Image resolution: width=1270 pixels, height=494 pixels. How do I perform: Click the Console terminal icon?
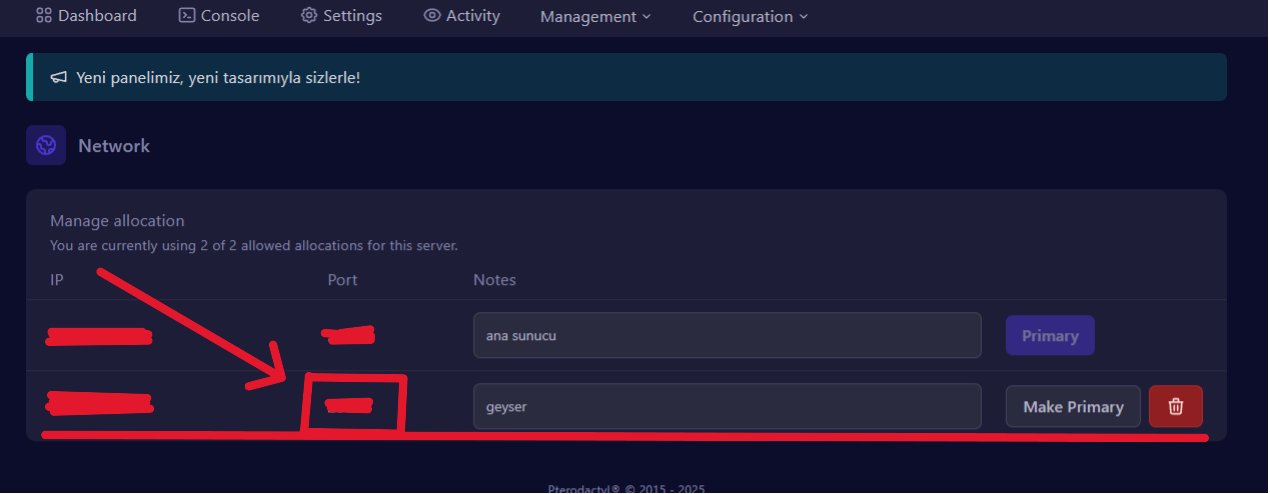(x=187, y=16)
